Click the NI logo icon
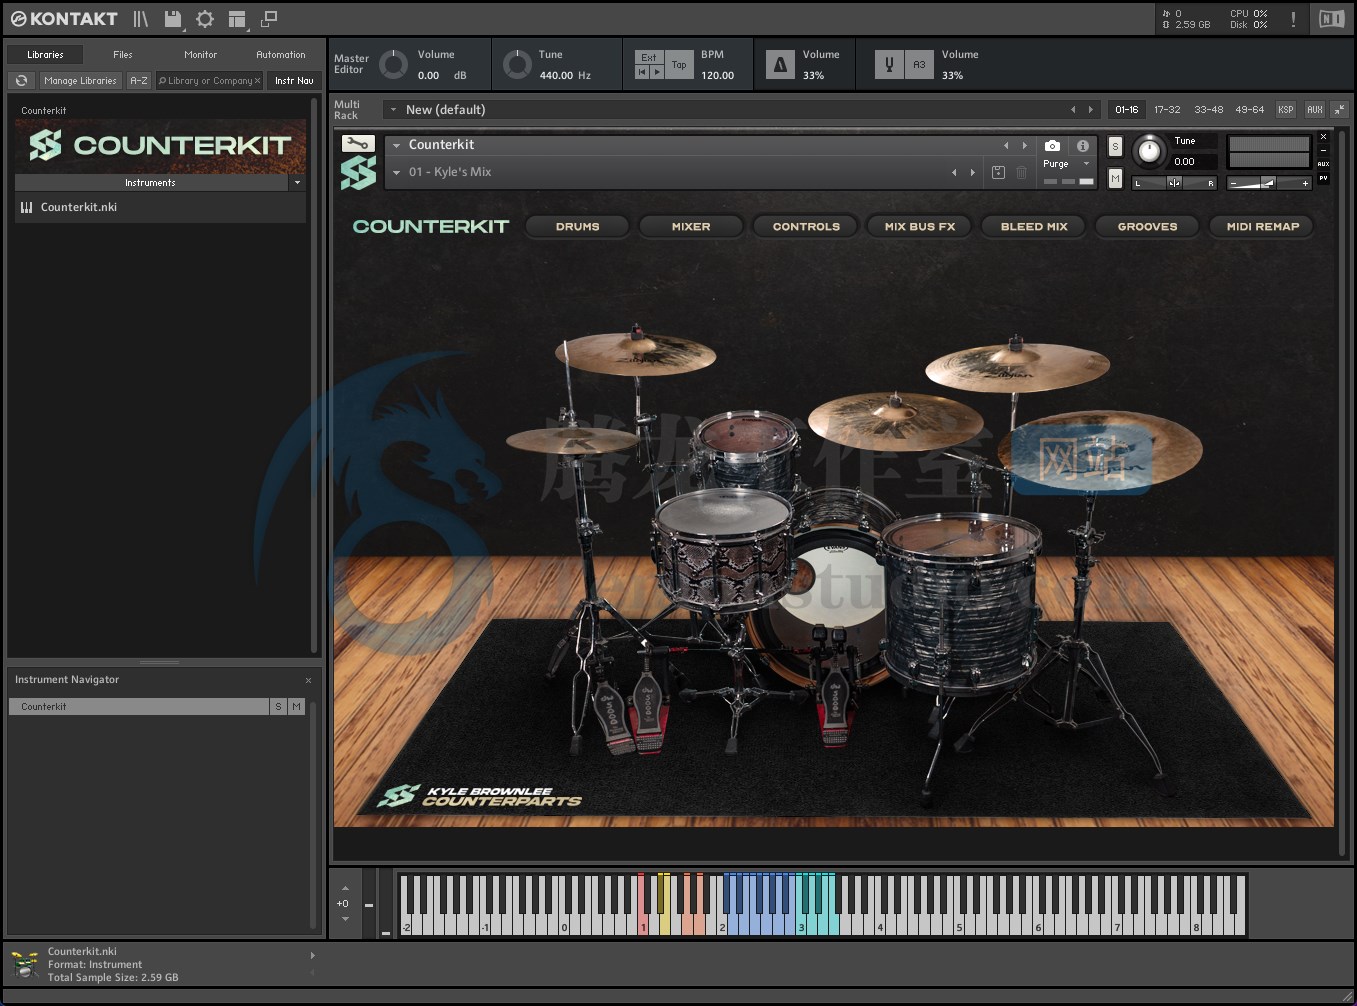1357x1006 pixels. (x=1331, y=19)
